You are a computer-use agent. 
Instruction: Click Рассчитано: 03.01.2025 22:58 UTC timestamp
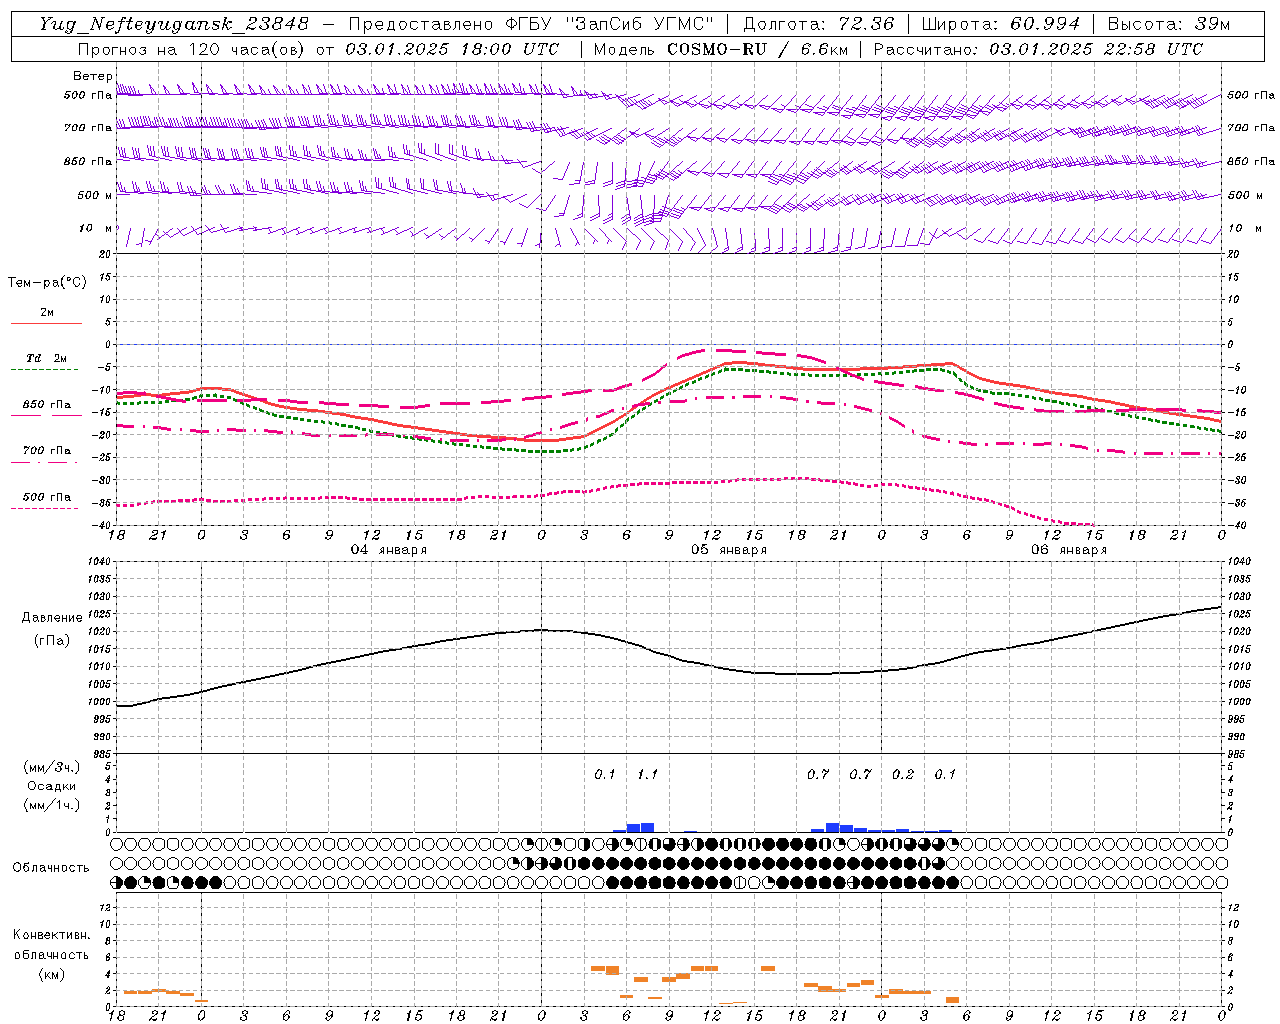coord(1038,49)
